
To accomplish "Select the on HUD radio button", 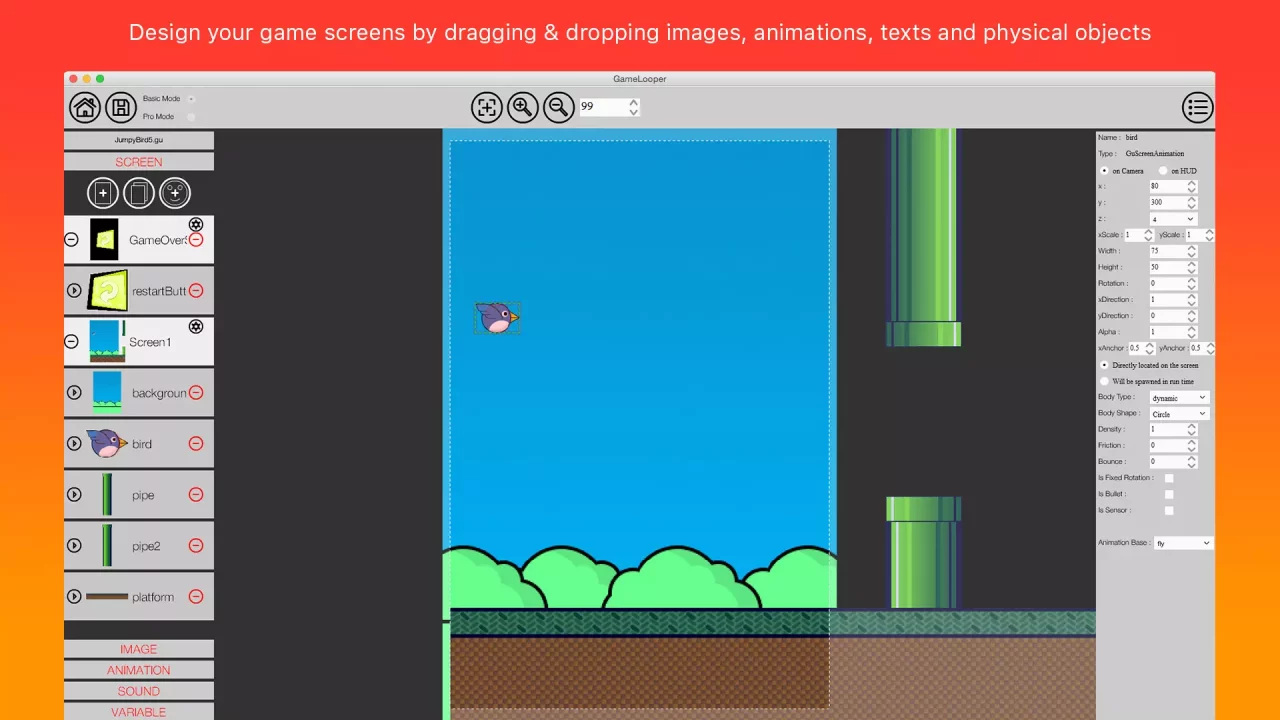I will click(x=1161, y=171).
